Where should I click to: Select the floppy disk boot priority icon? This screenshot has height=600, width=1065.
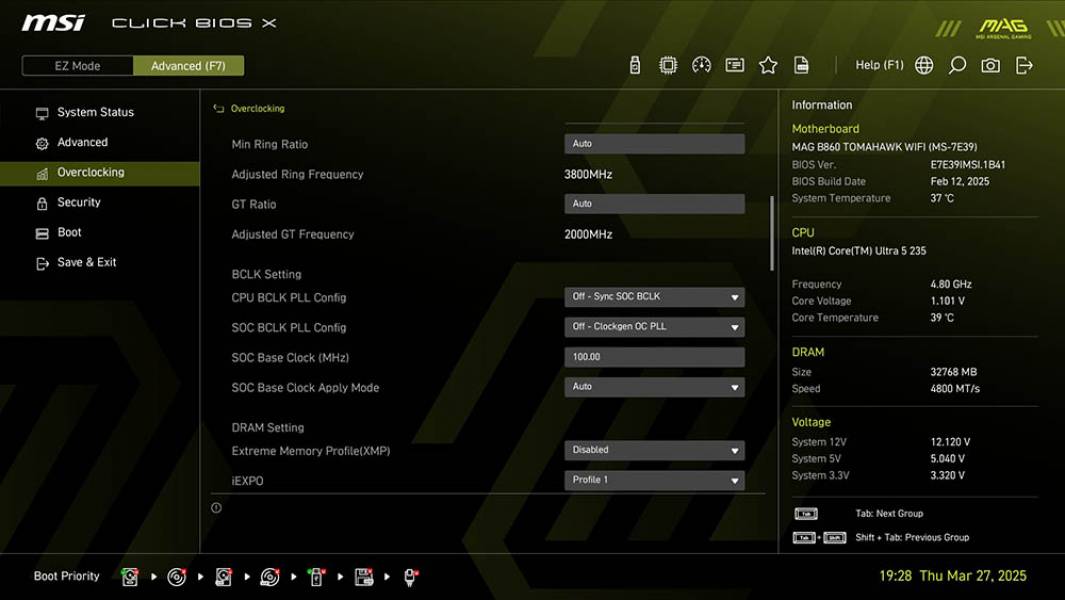[x=364, y=577]
